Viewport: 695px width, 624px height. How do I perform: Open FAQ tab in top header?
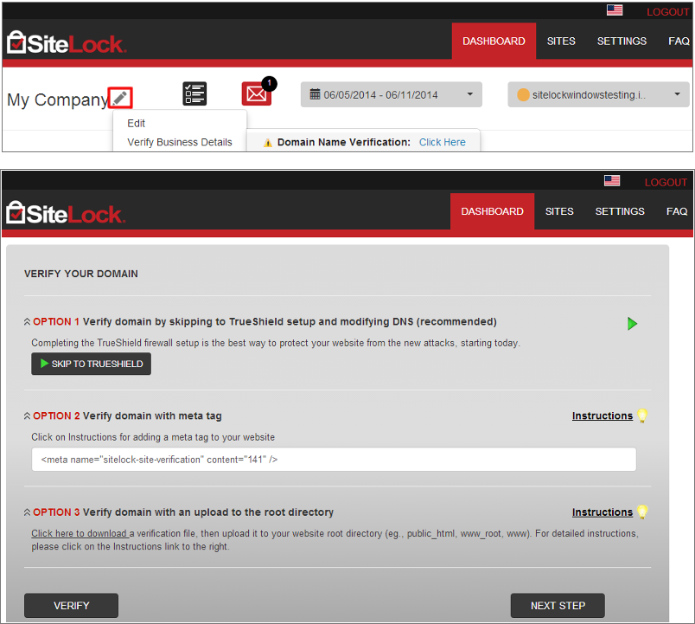click(679, 41)
